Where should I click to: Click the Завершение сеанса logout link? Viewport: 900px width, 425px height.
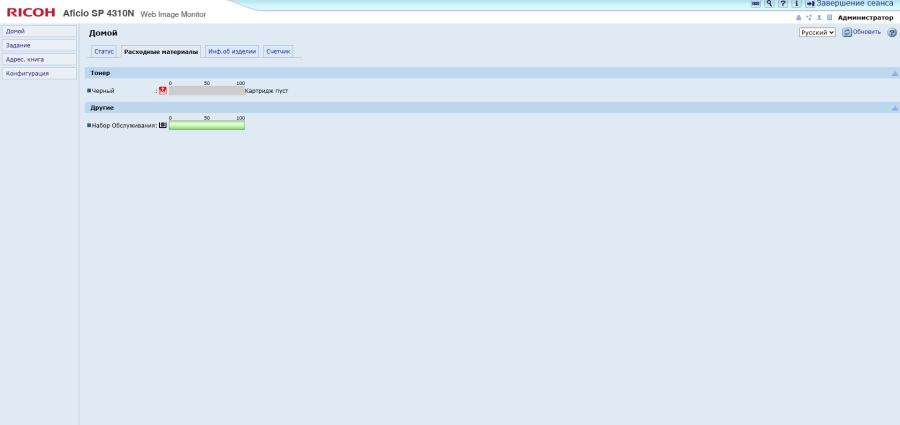[x=855, y=3]
